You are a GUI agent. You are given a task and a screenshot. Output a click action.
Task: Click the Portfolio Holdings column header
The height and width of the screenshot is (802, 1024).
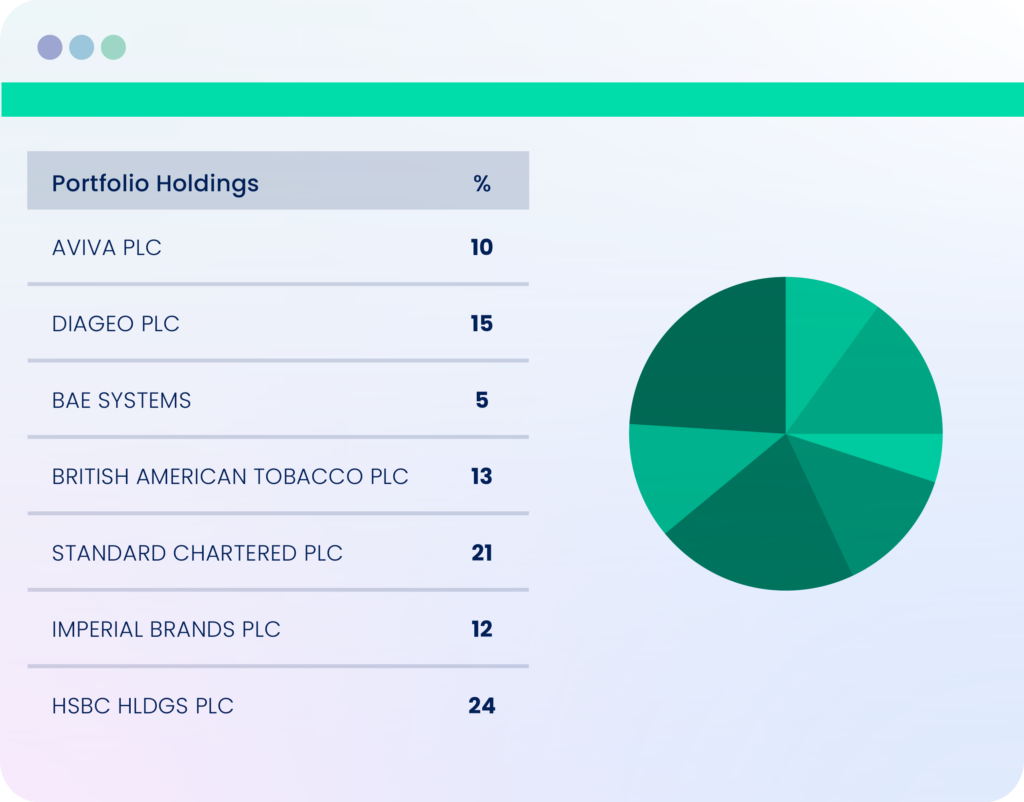155,184
